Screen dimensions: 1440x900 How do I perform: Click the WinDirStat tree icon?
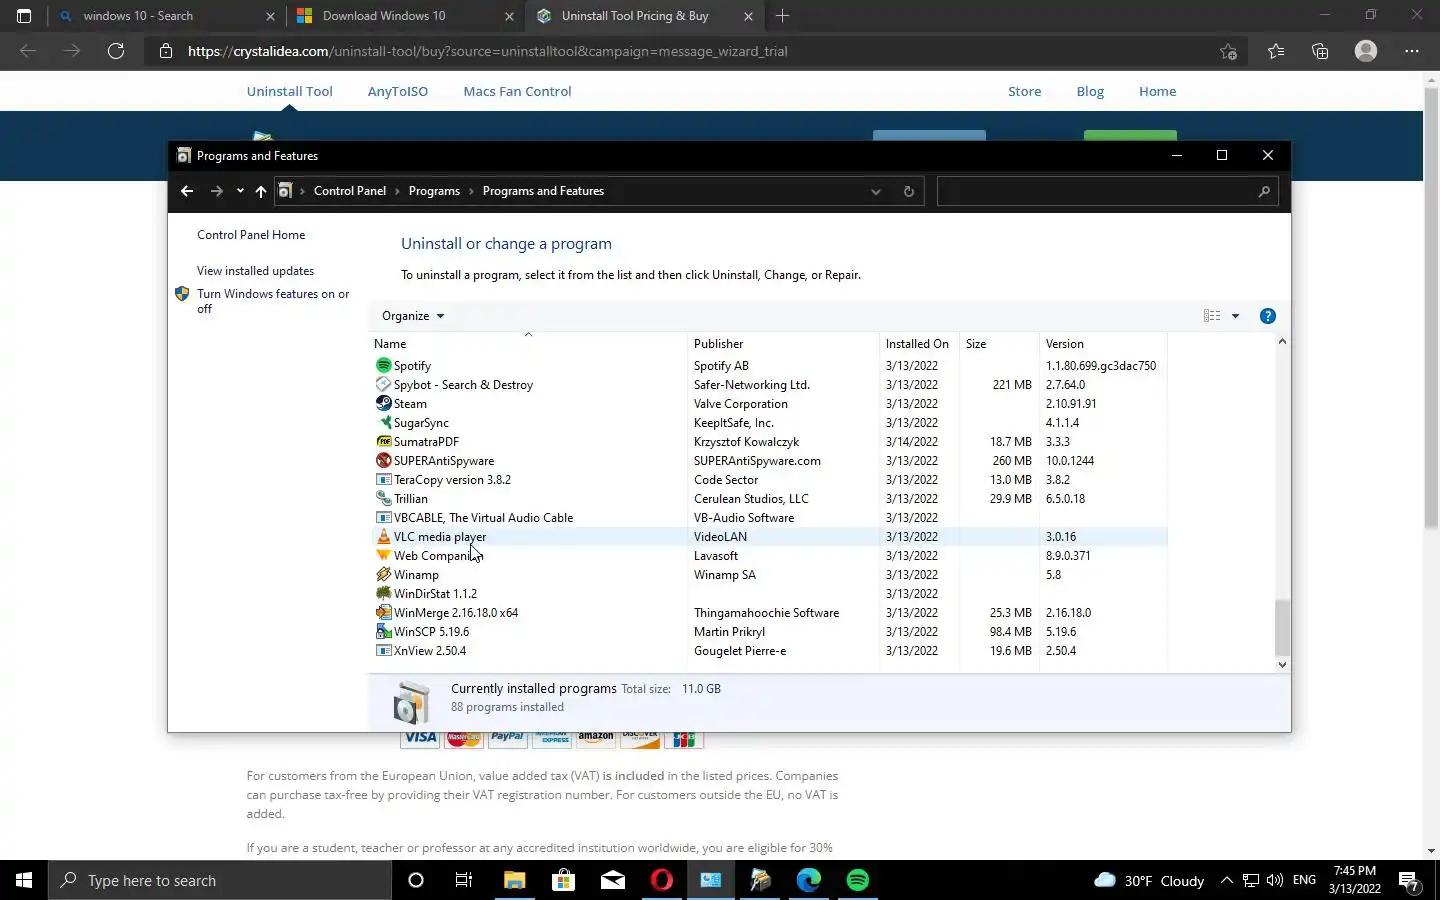point(383,594)
